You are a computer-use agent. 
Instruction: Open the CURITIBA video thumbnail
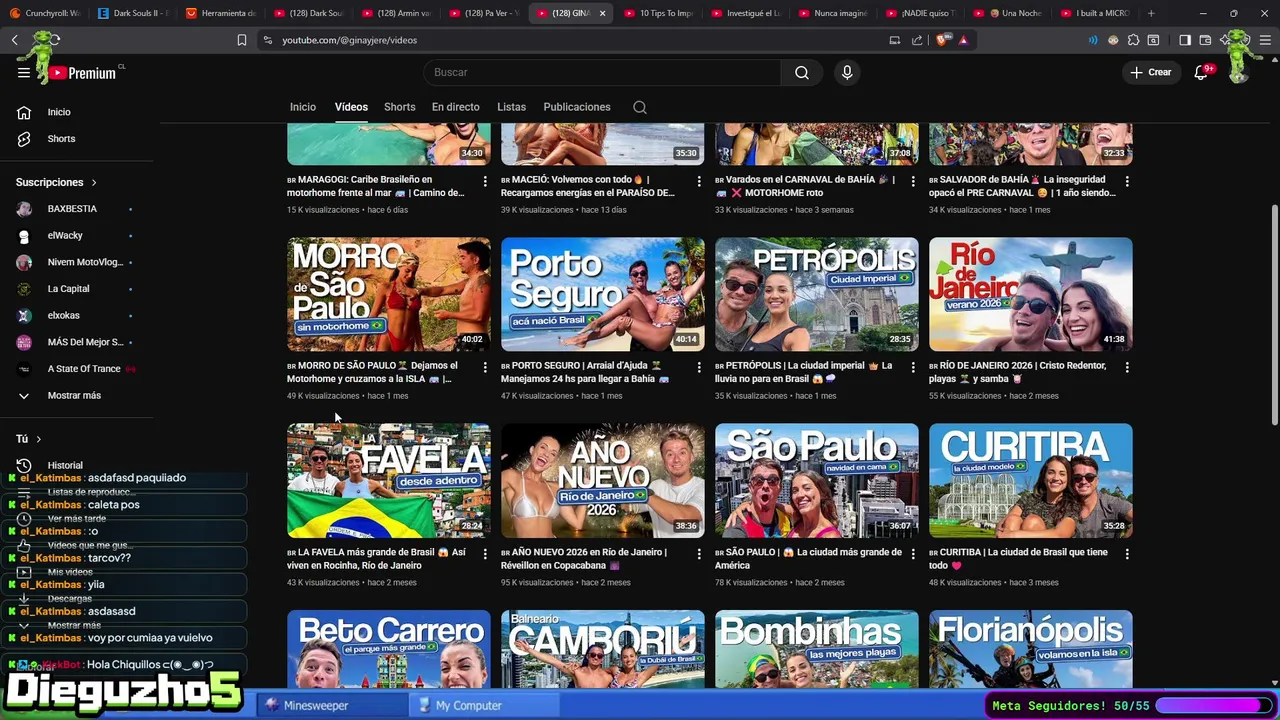click(x=1031, y=480)
